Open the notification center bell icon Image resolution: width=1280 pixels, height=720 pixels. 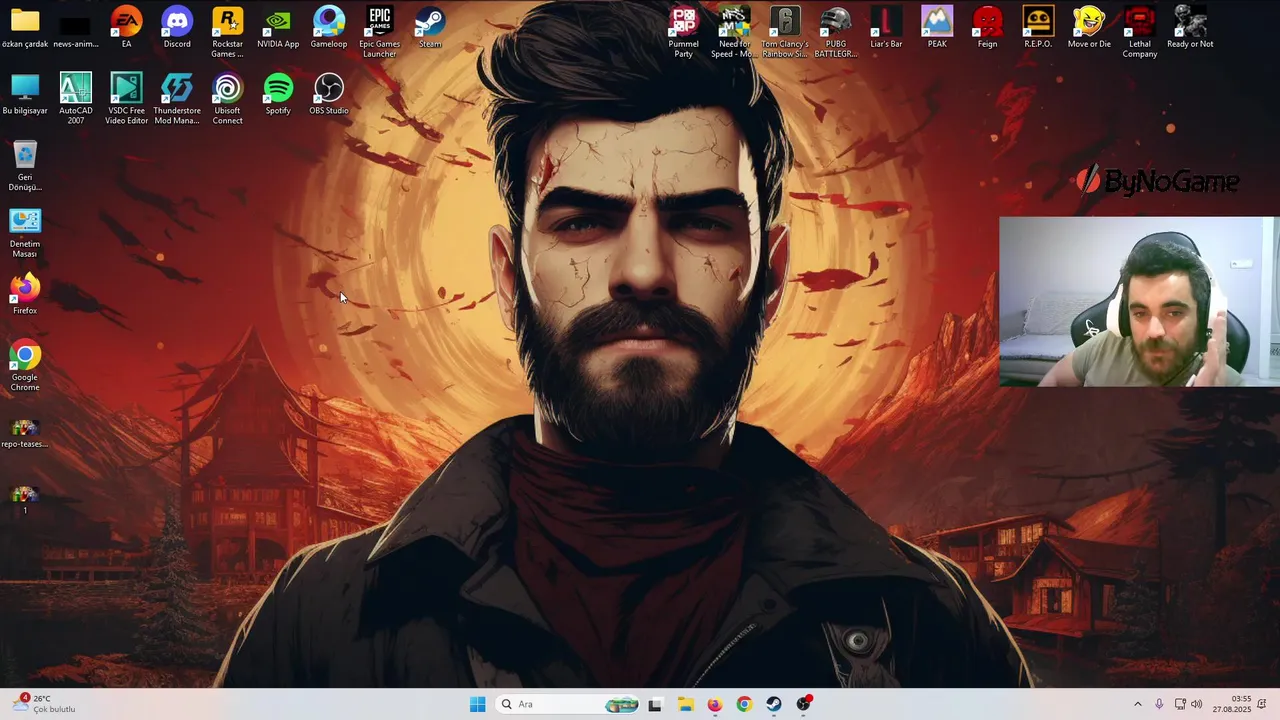(1263, 704)
